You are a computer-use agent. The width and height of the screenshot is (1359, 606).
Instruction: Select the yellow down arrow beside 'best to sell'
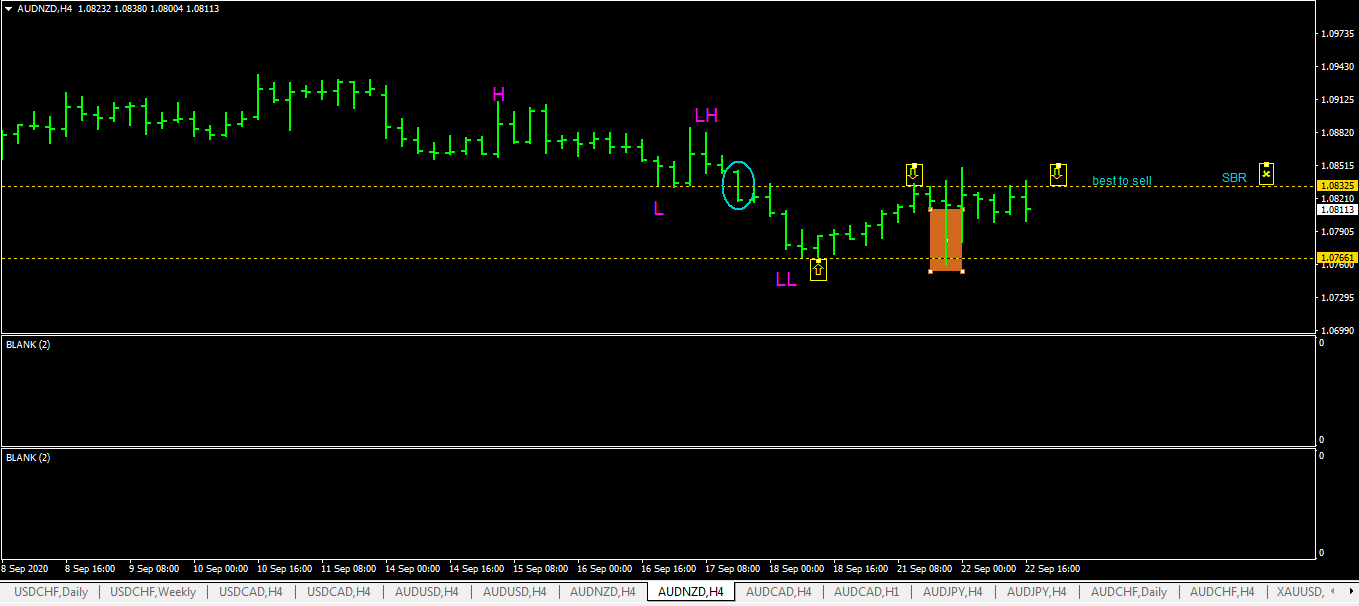click(x=1058, y=175)
